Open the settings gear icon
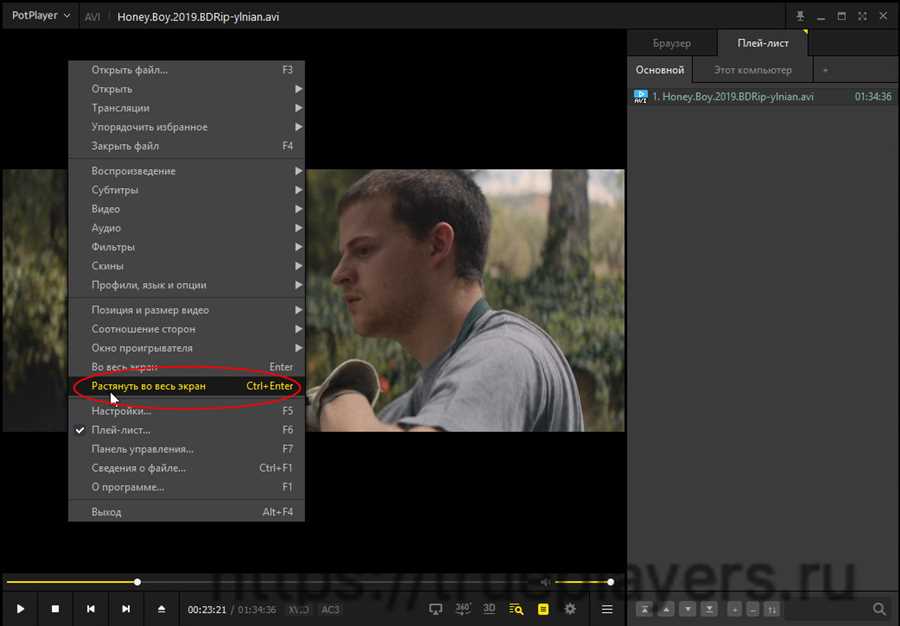This screenshot has height=626, width=900. [570, 609]
